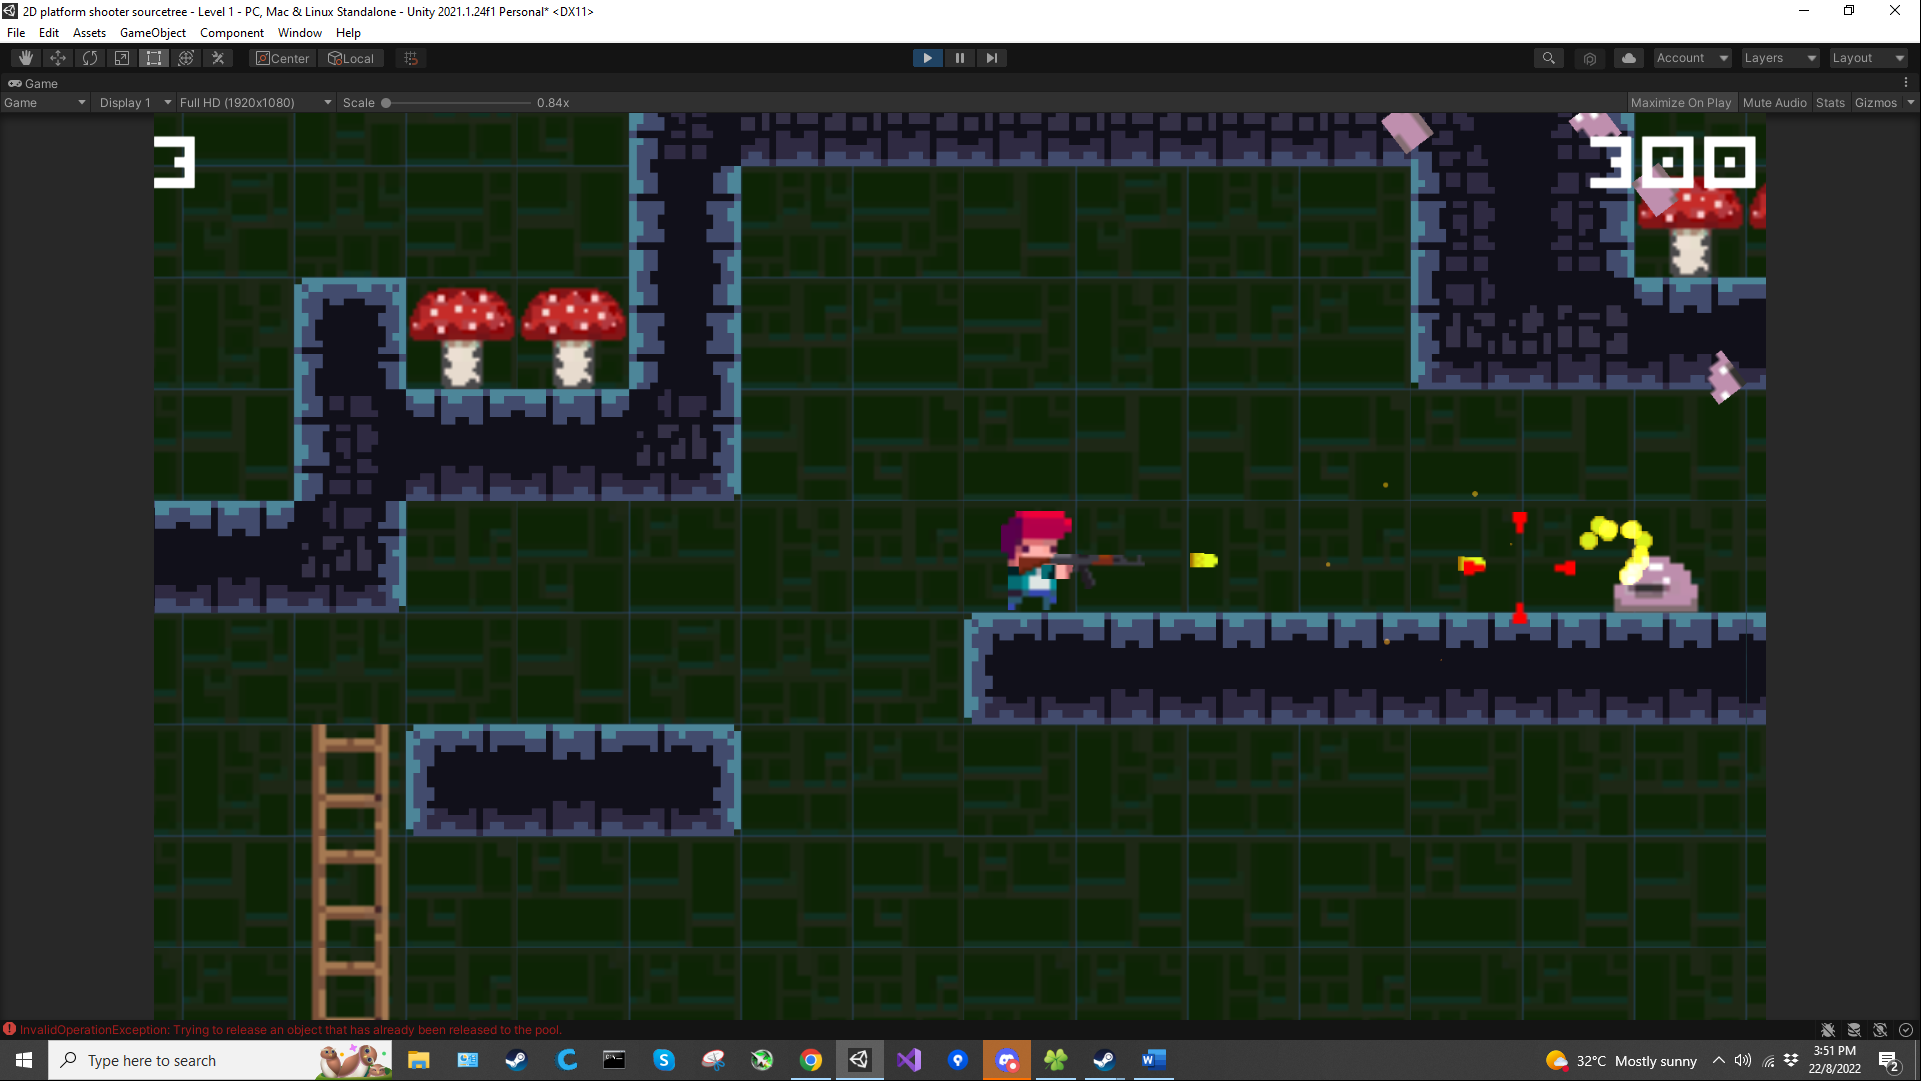Switch to the Unity taskbar icon
1921x1081 pixels.
tap(860, 1060)
